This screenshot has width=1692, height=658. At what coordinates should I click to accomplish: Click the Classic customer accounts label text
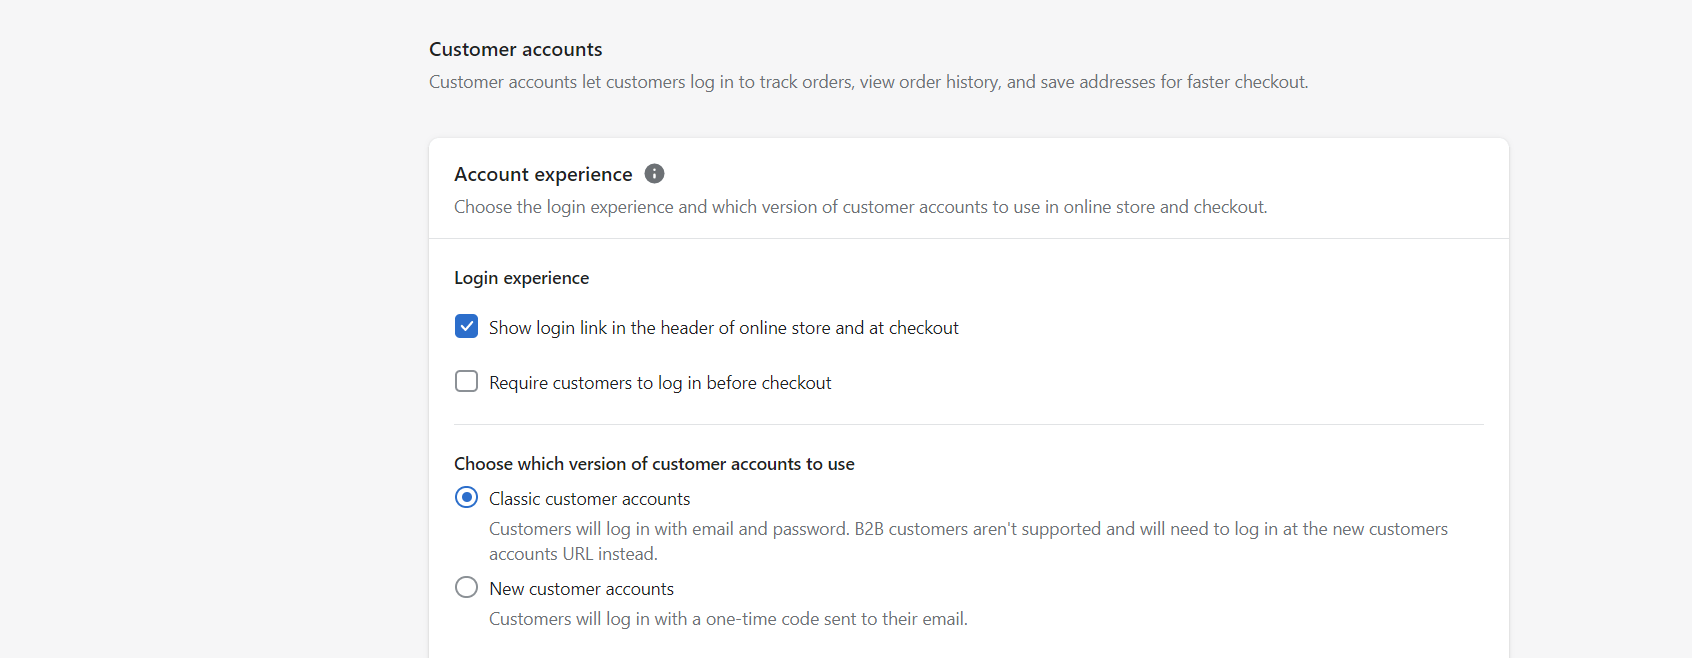589,497
